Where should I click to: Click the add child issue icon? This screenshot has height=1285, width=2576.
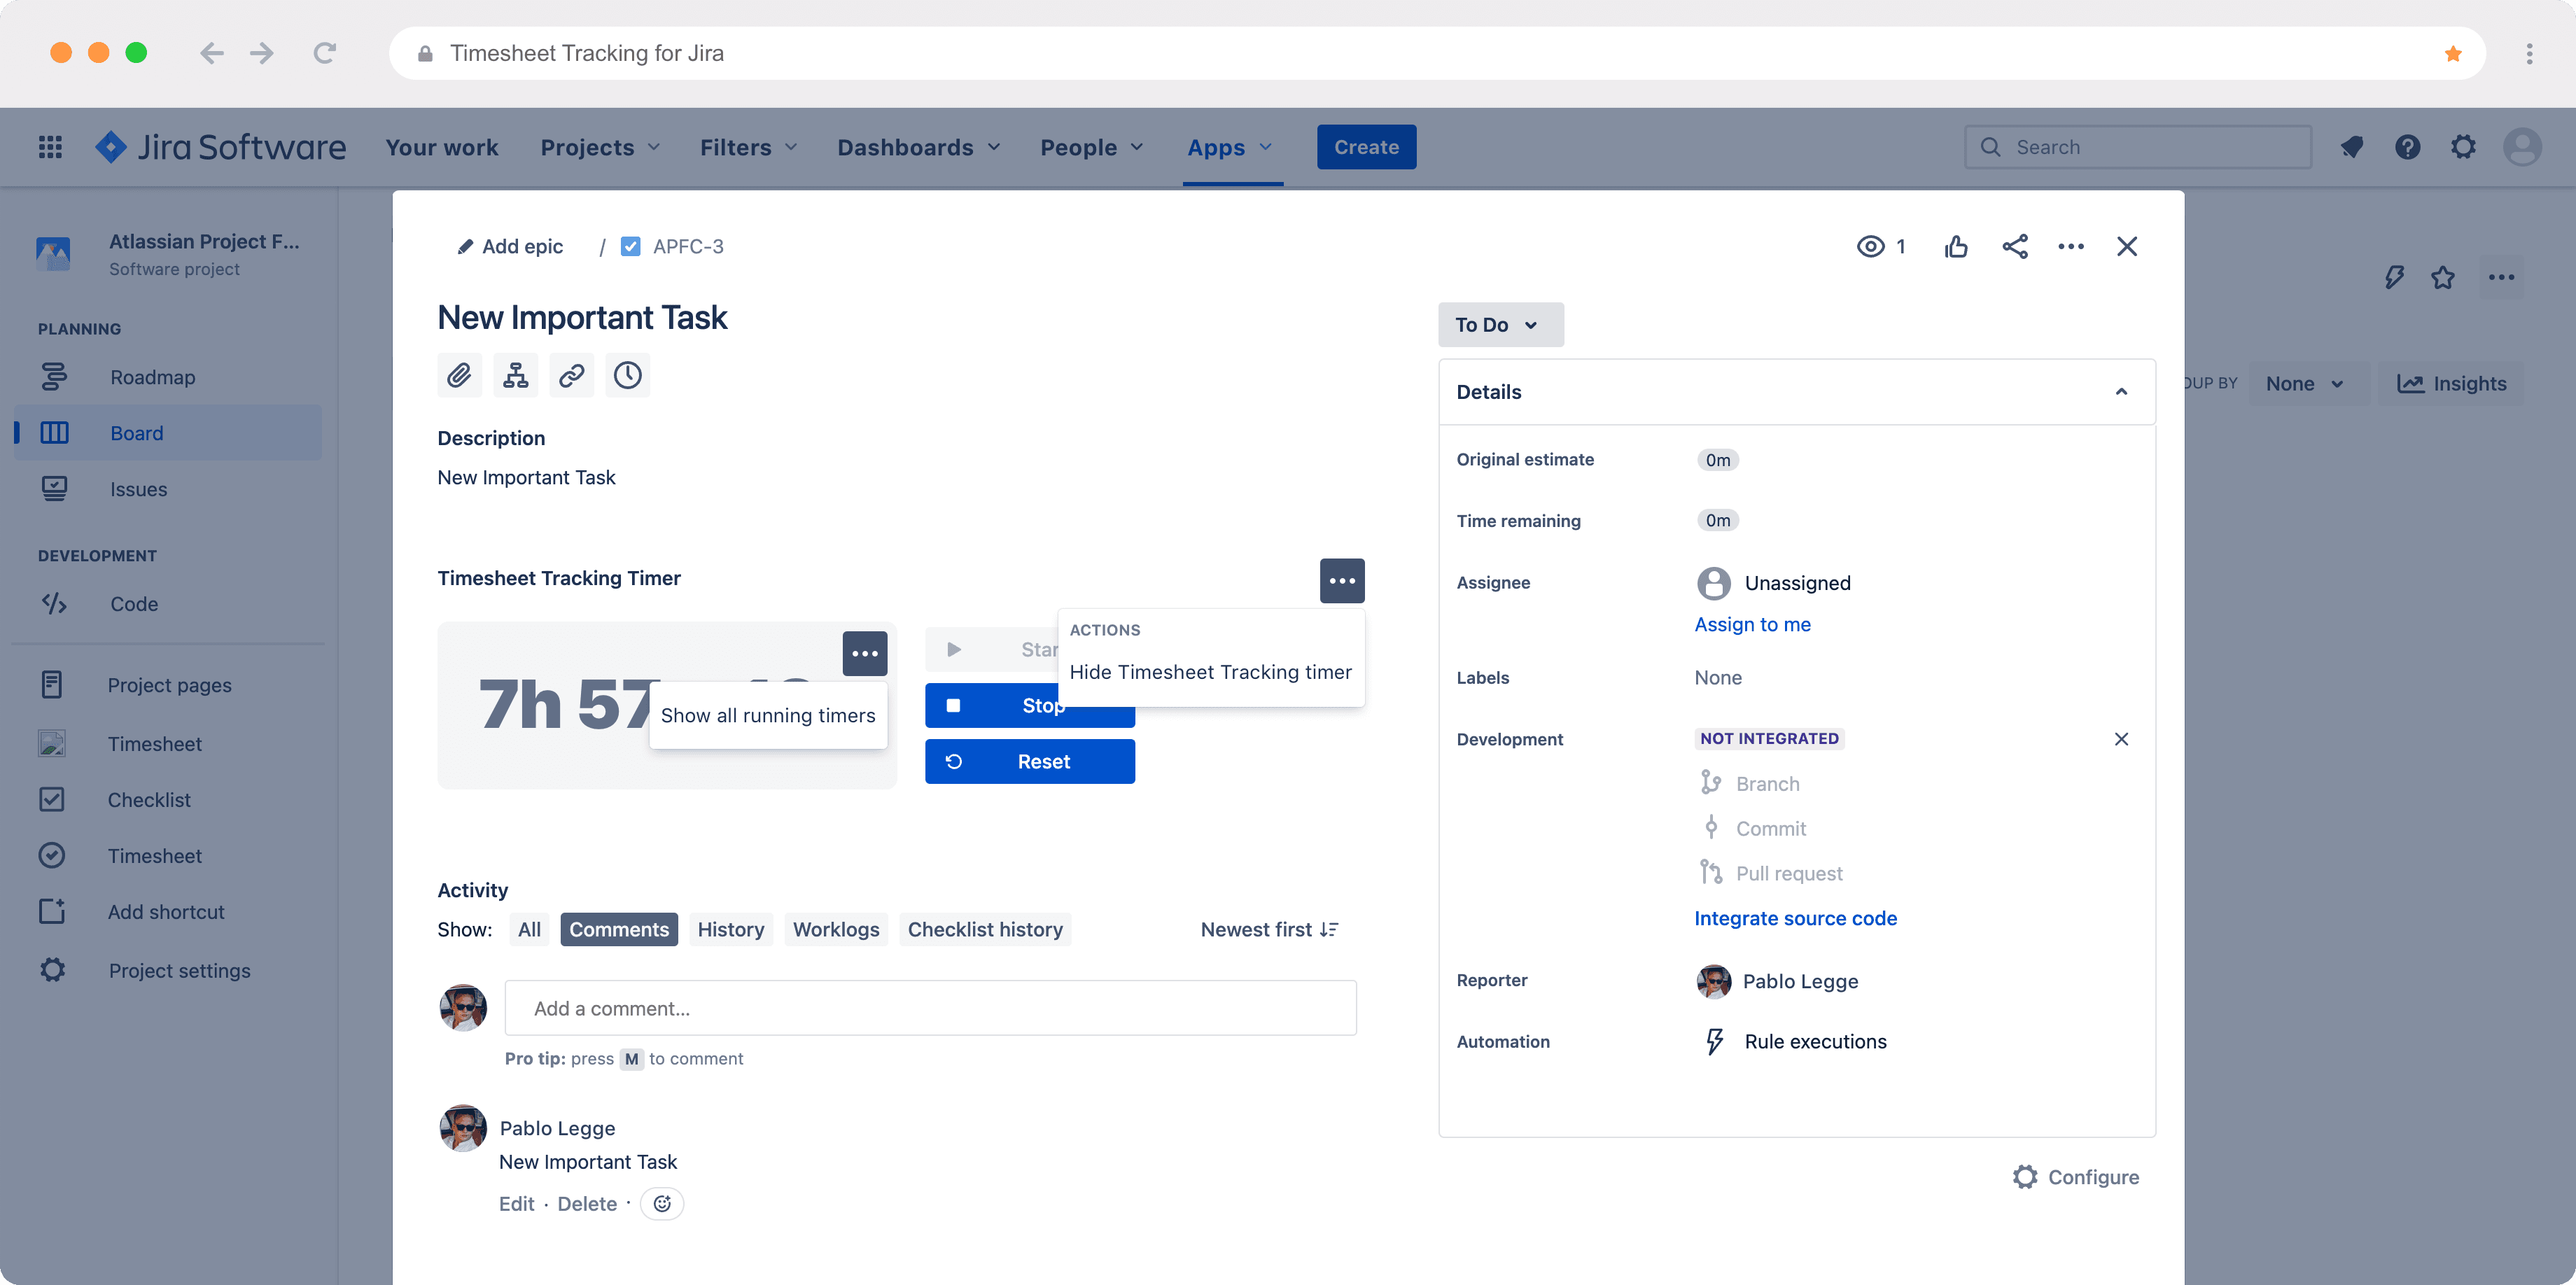[515, 375]
